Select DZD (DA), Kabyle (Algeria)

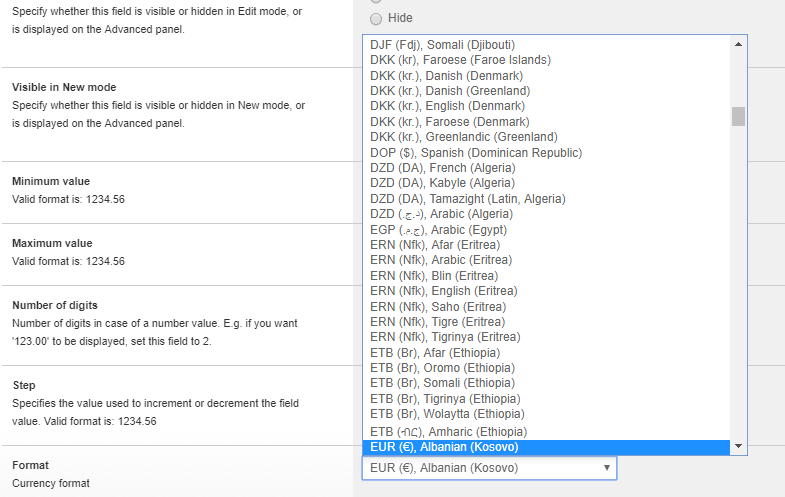[546, 183]
